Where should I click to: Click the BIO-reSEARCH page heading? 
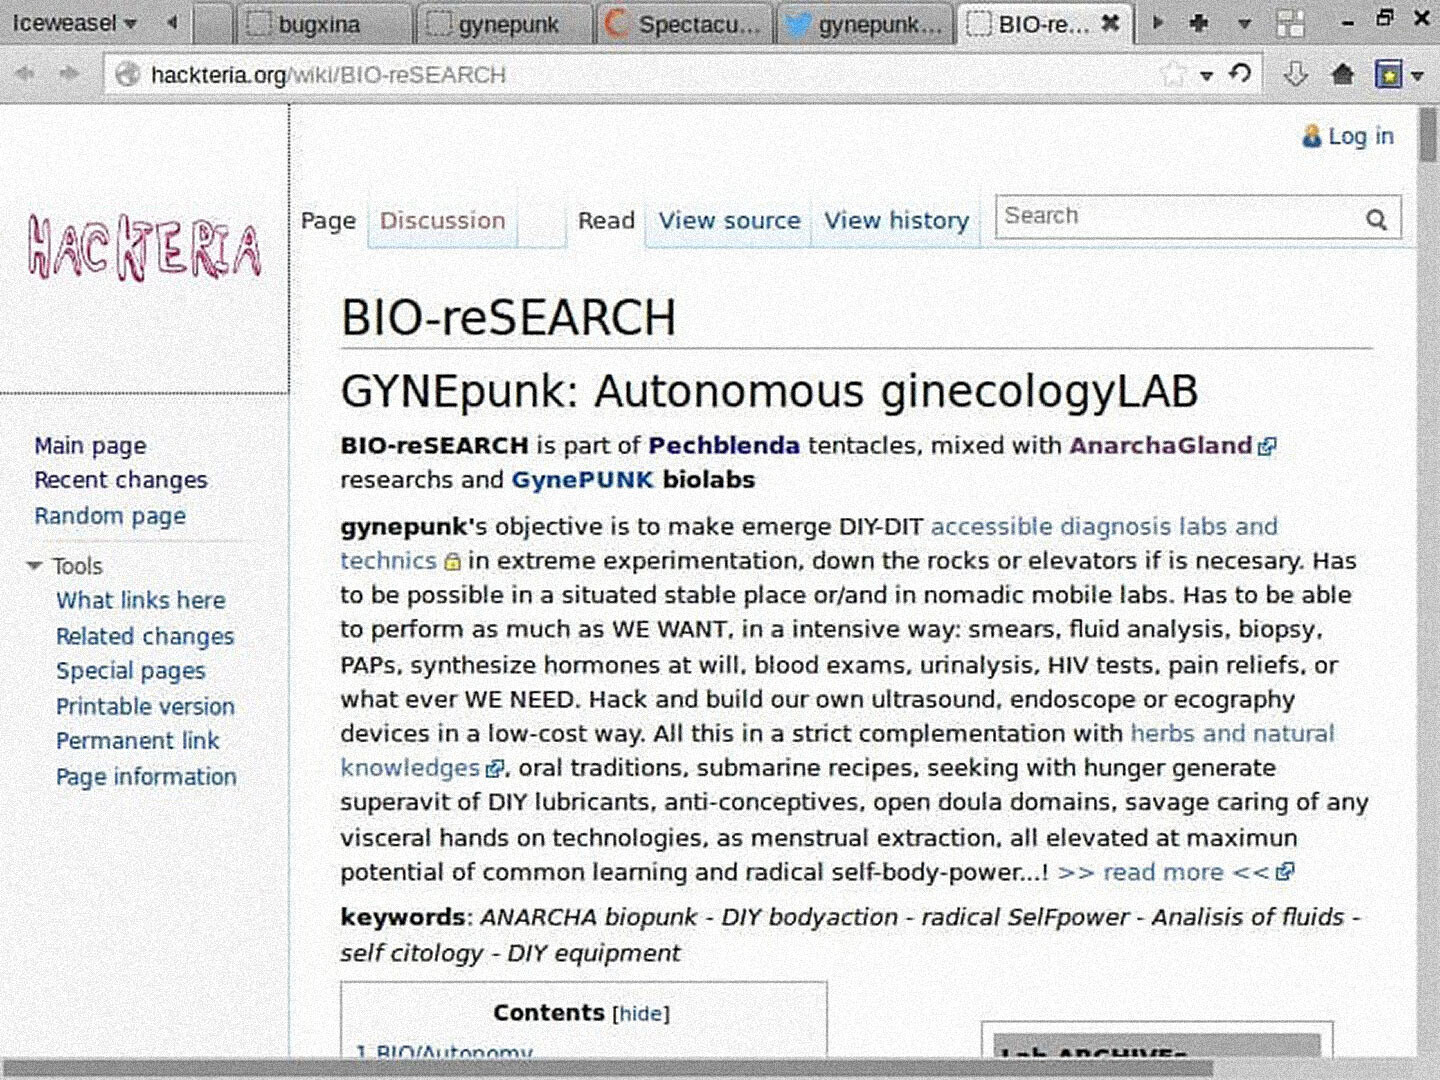[508, 318]
